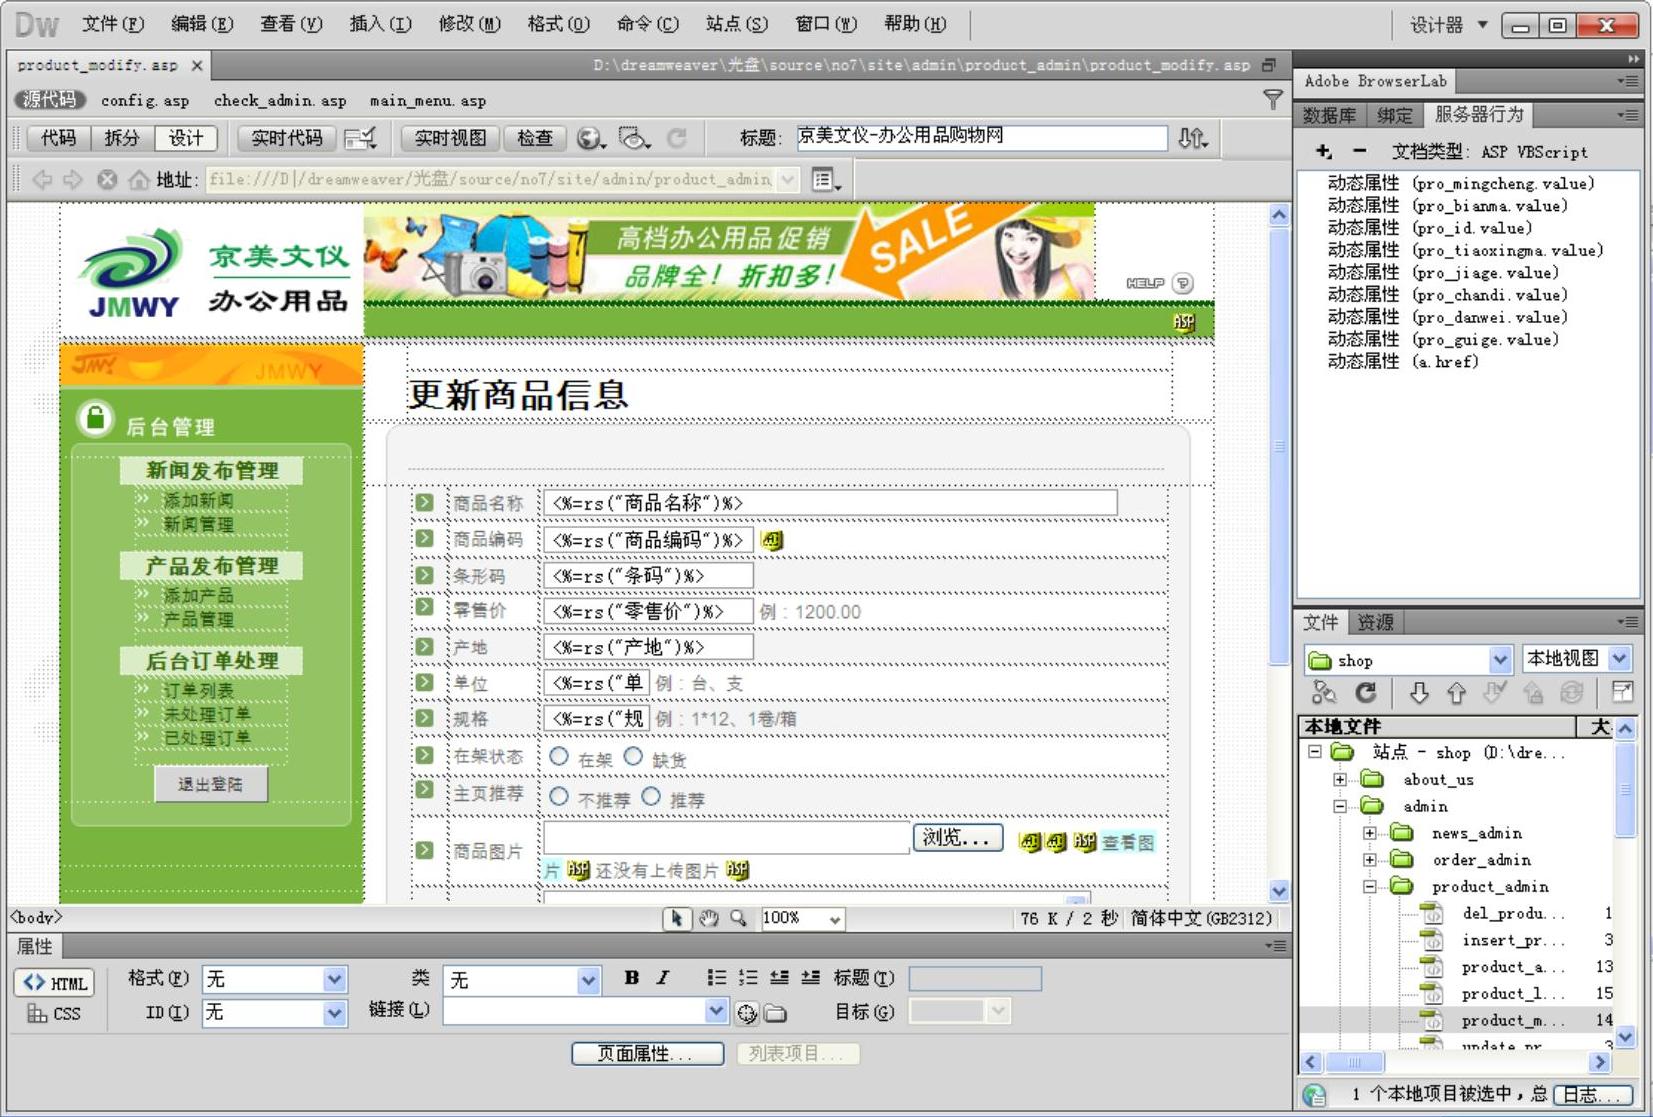
Task: Click the Connect to remote host icon
Action: coord(1324,693)
